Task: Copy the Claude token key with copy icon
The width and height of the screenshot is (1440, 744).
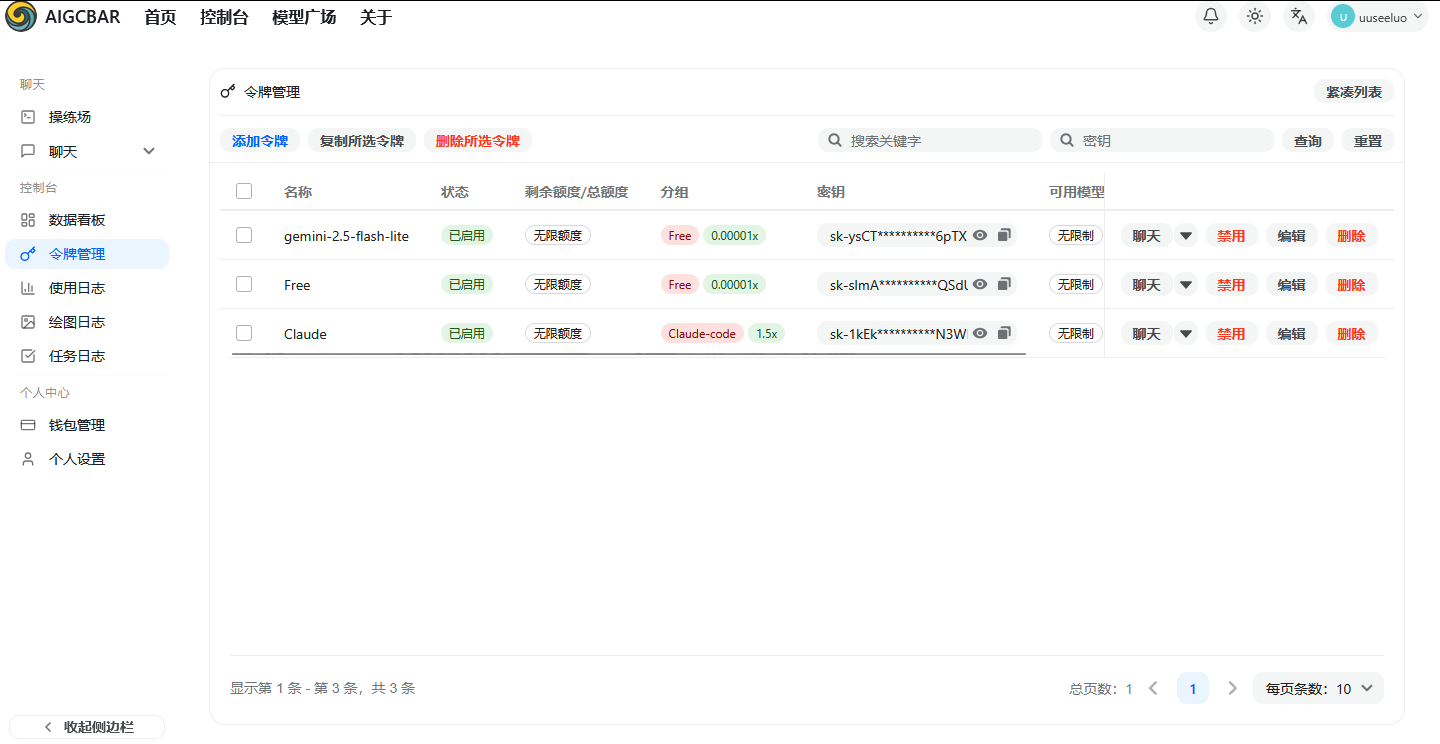Action: 1004,333
